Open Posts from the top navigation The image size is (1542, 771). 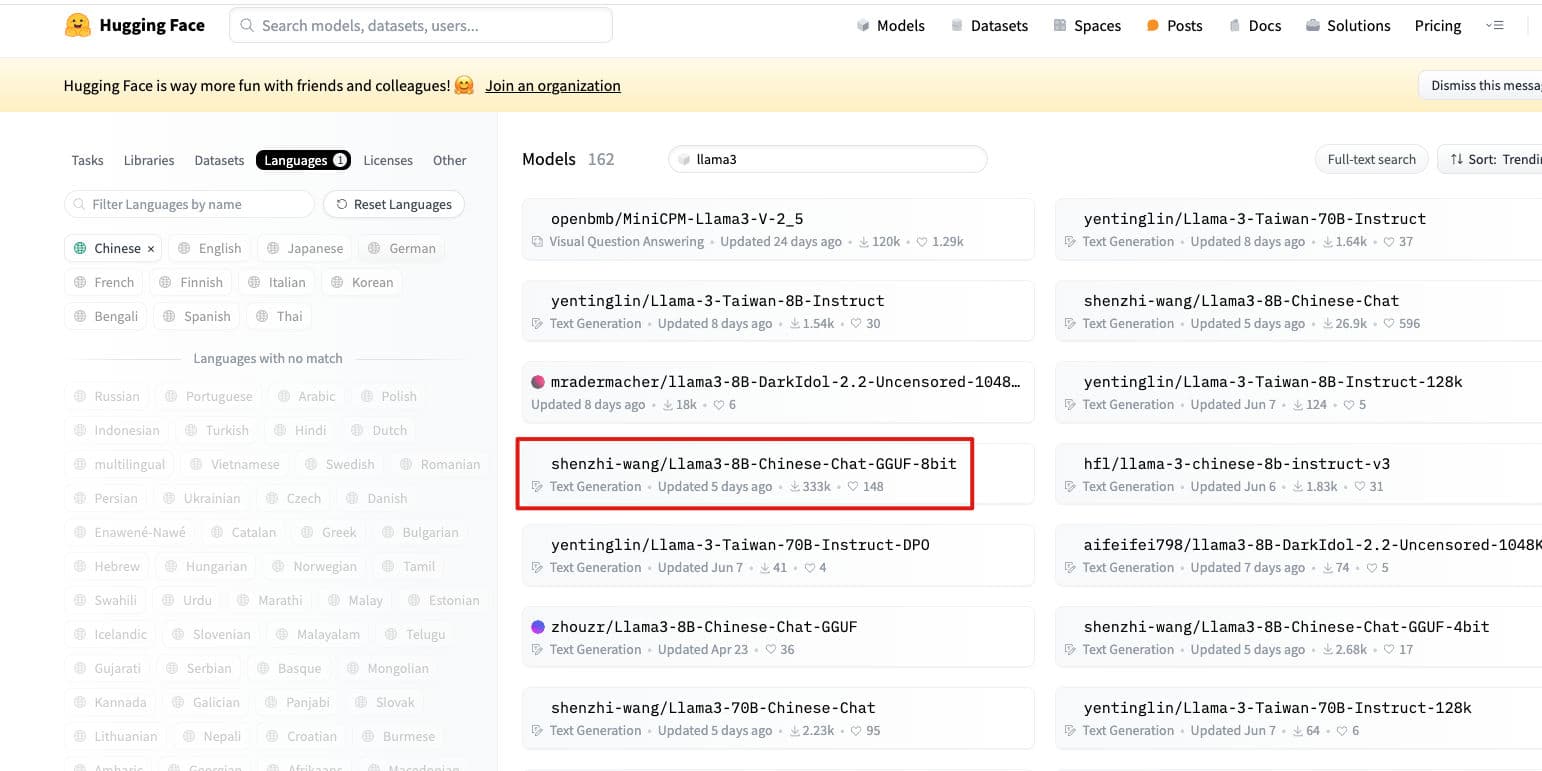coord(1174,26)
